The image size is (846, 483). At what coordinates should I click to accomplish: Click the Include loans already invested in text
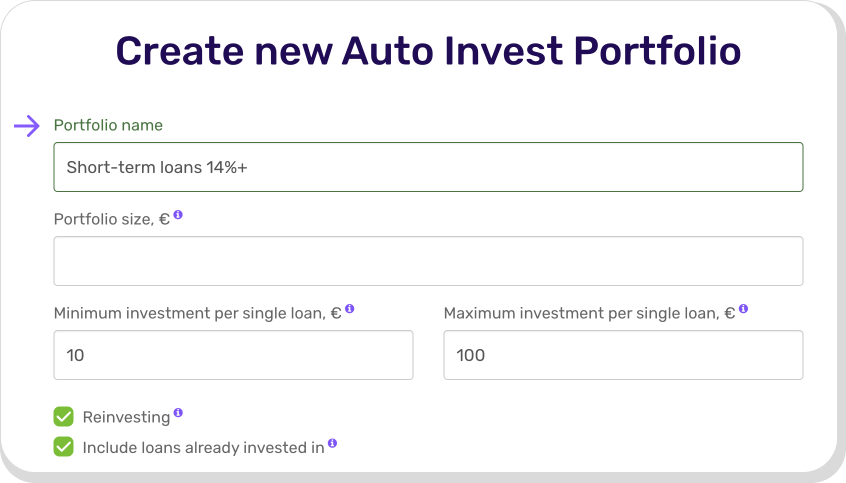coord(203,447)
